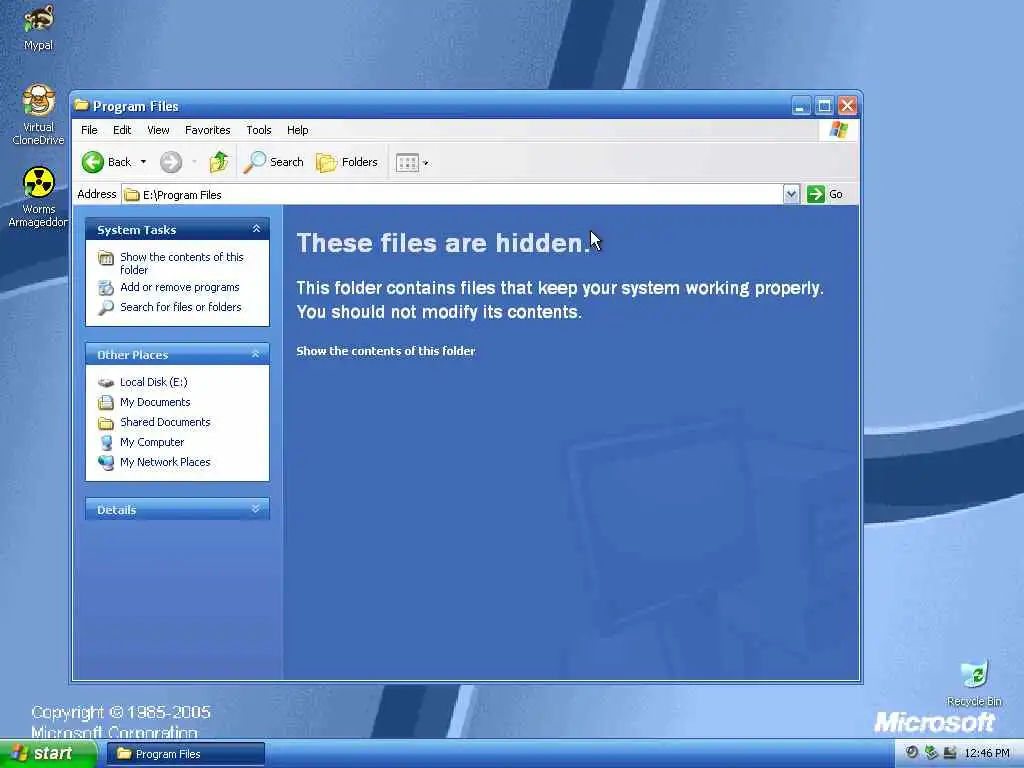Click the Add or remove programs icon

(x=106, y=287)
